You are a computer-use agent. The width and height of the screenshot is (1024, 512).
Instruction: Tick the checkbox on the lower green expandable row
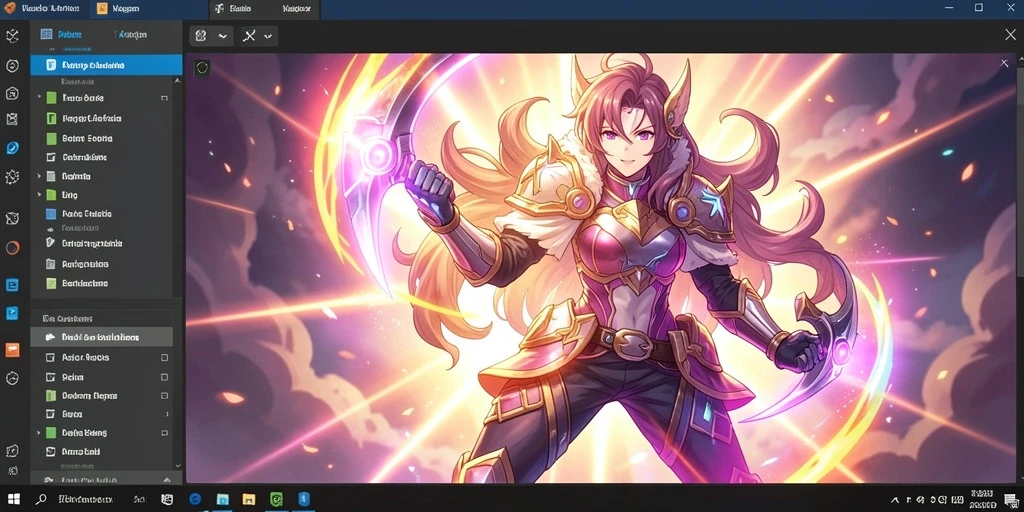click(x=165, y=432)
